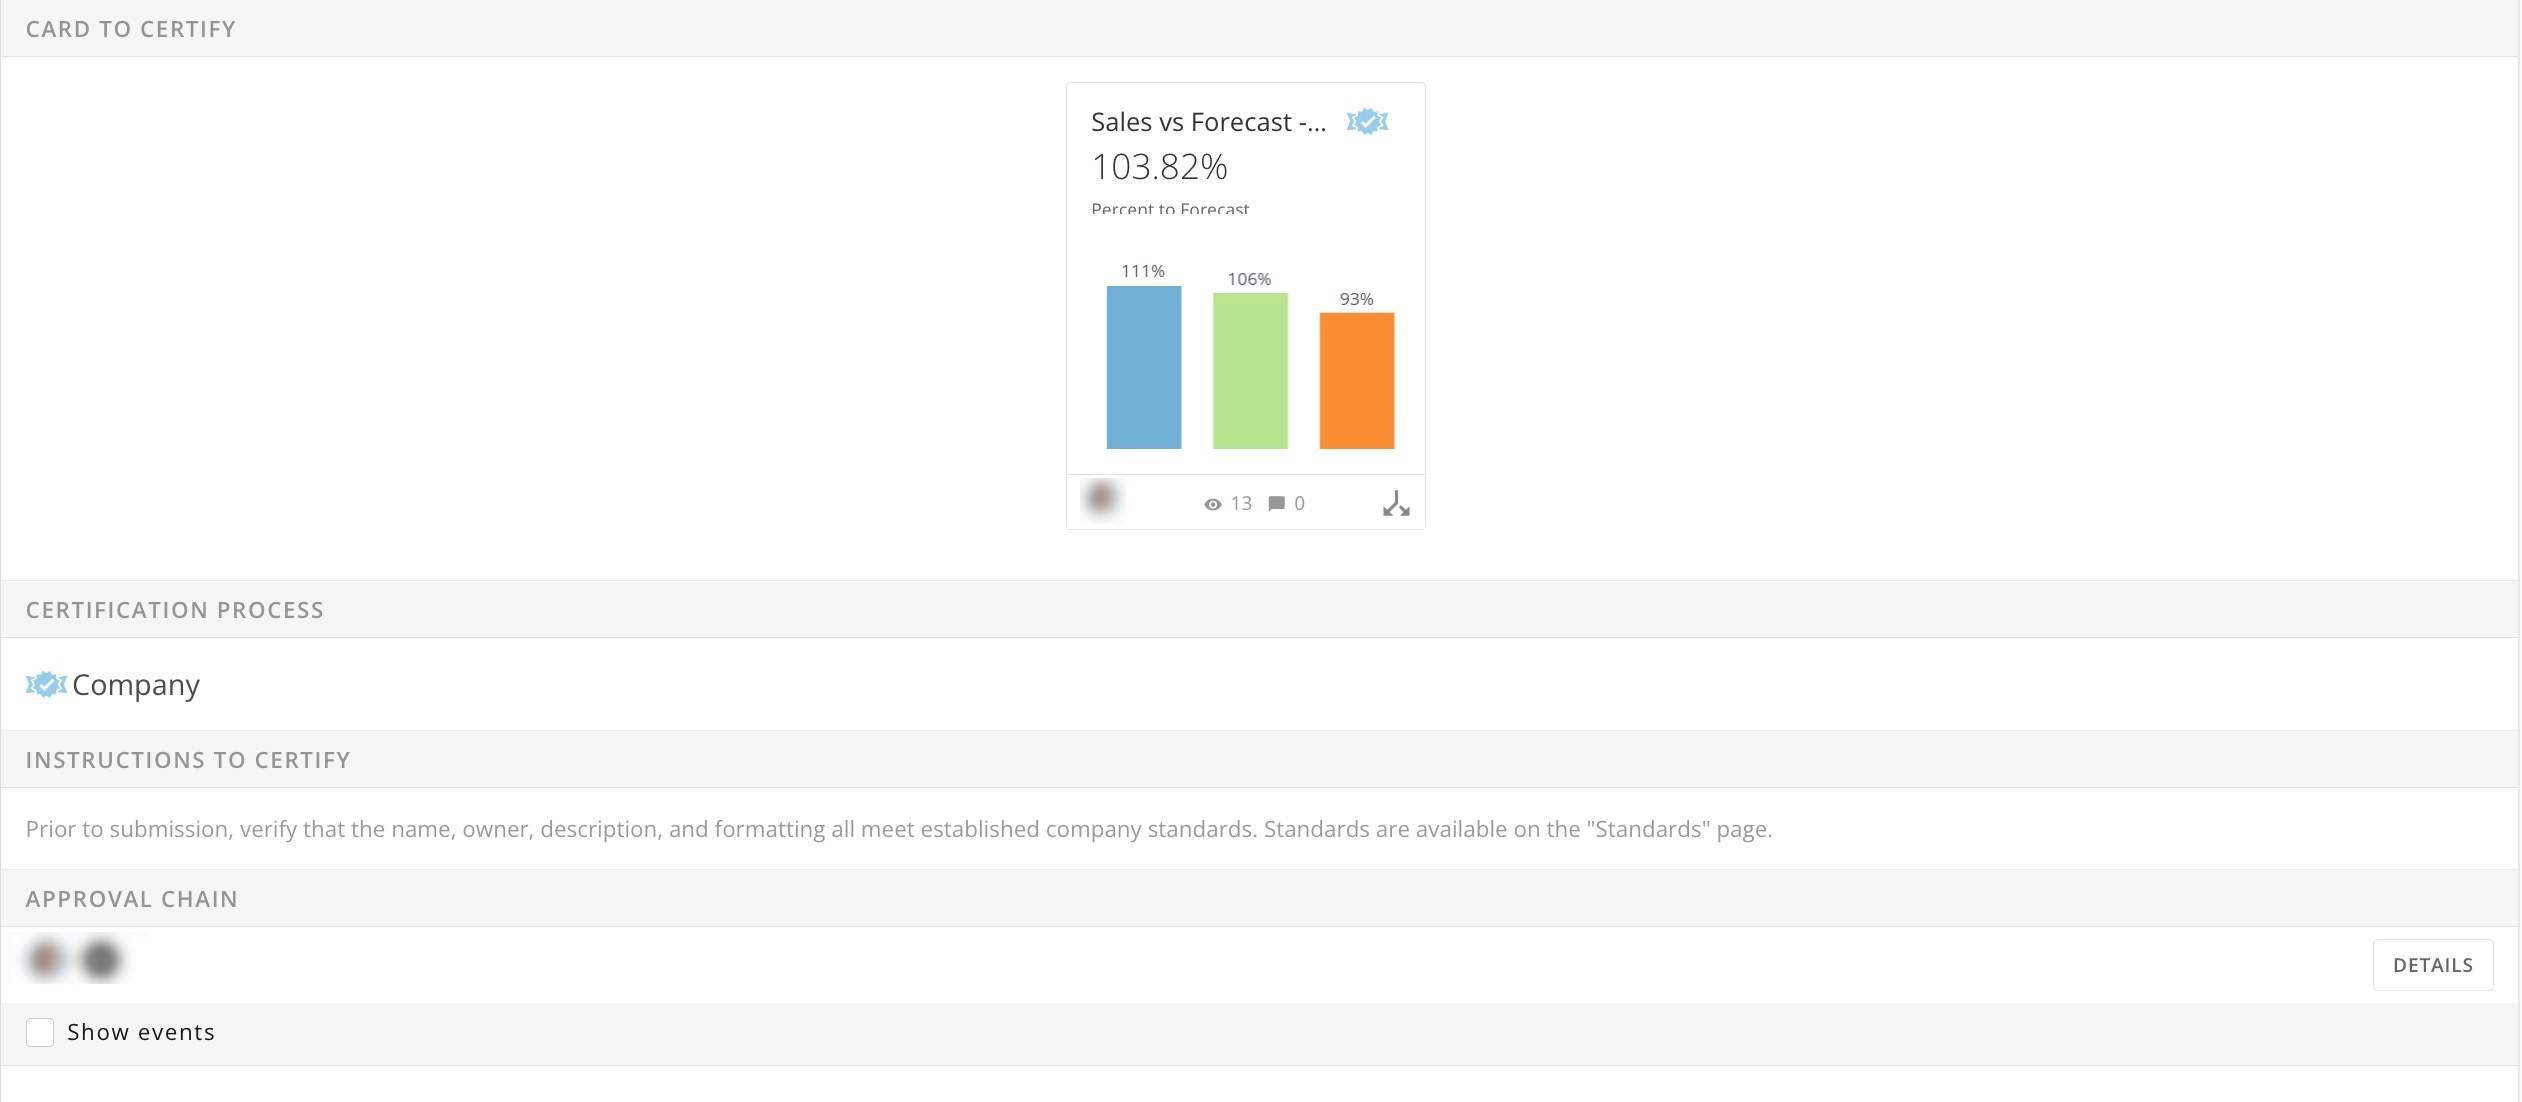Viewport: 2522px width, 1102px height.
Task: Click the view count 13 on card
Action: coord(1241,504)
